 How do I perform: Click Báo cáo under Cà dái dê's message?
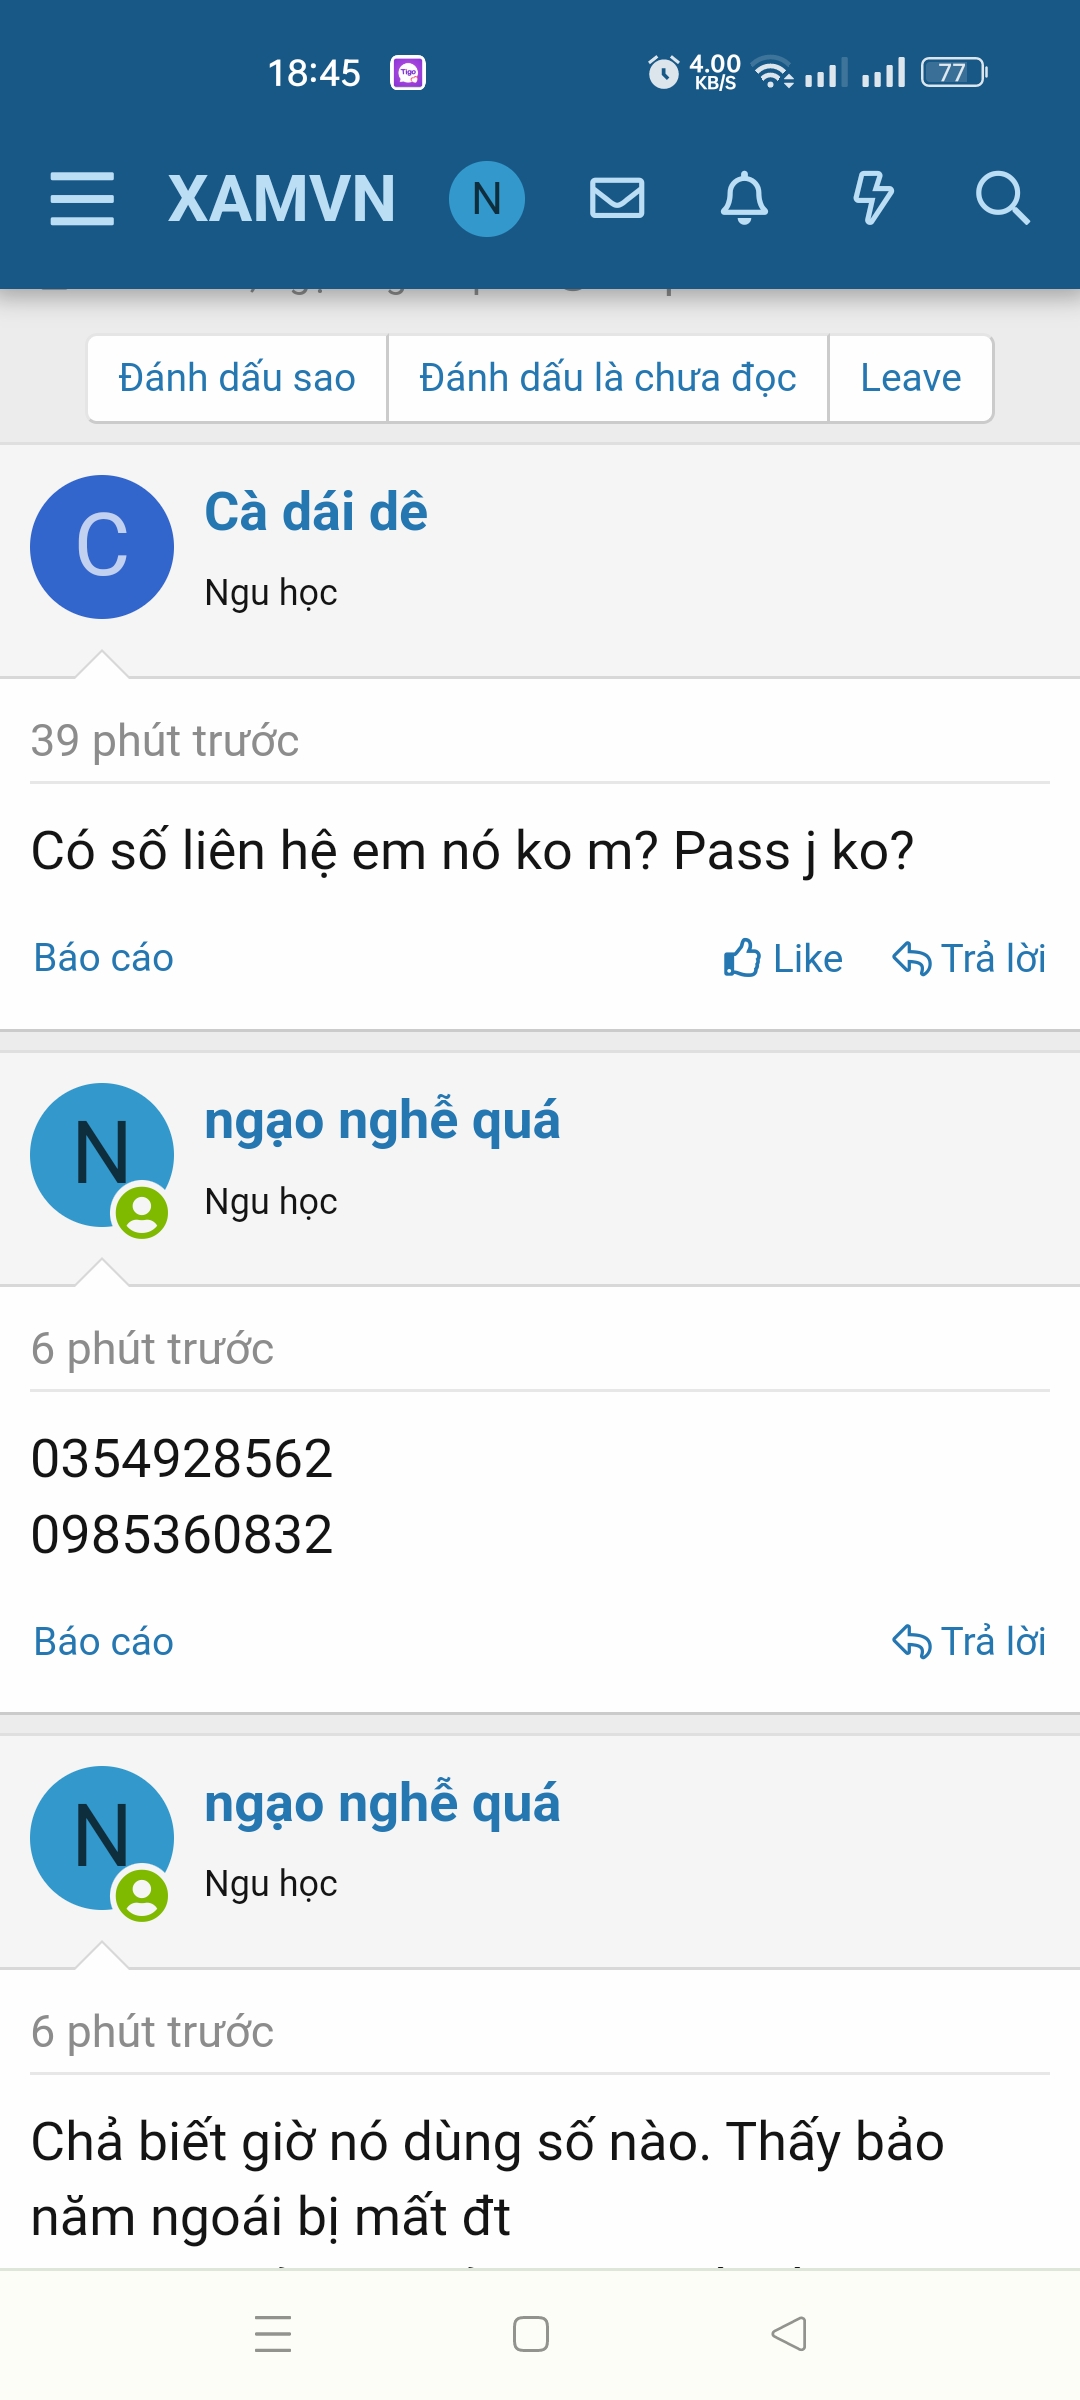(104, 958)
